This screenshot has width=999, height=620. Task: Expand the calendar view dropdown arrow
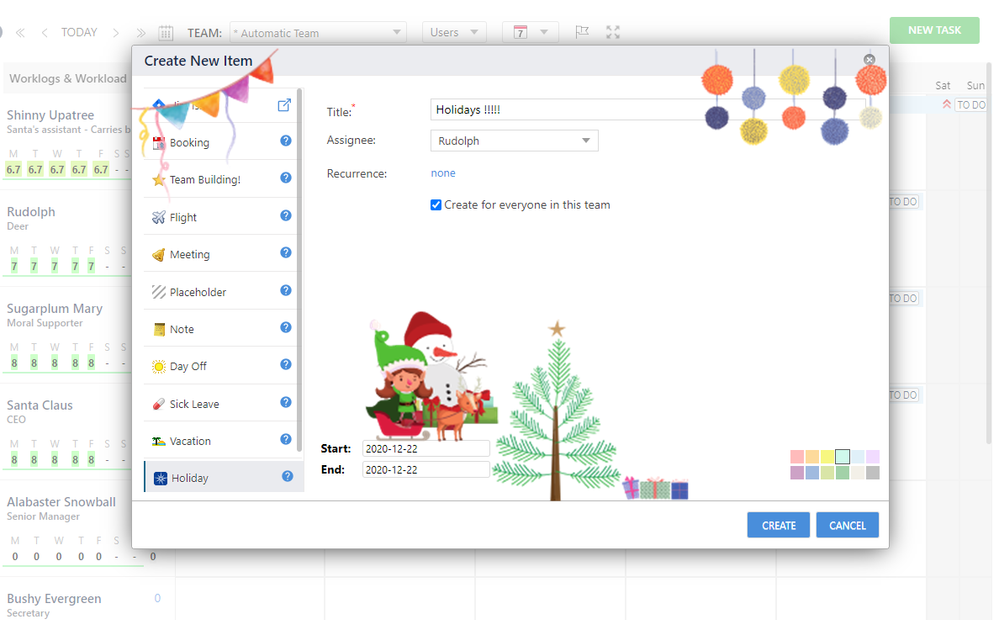(x=543, y=32)
